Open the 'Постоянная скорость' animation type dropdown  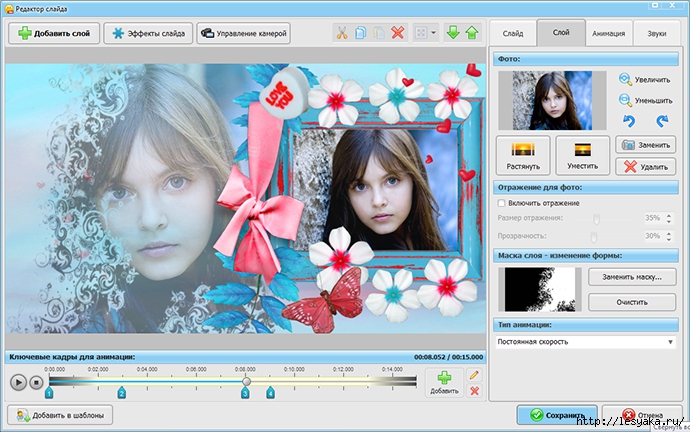click(586, 342)
